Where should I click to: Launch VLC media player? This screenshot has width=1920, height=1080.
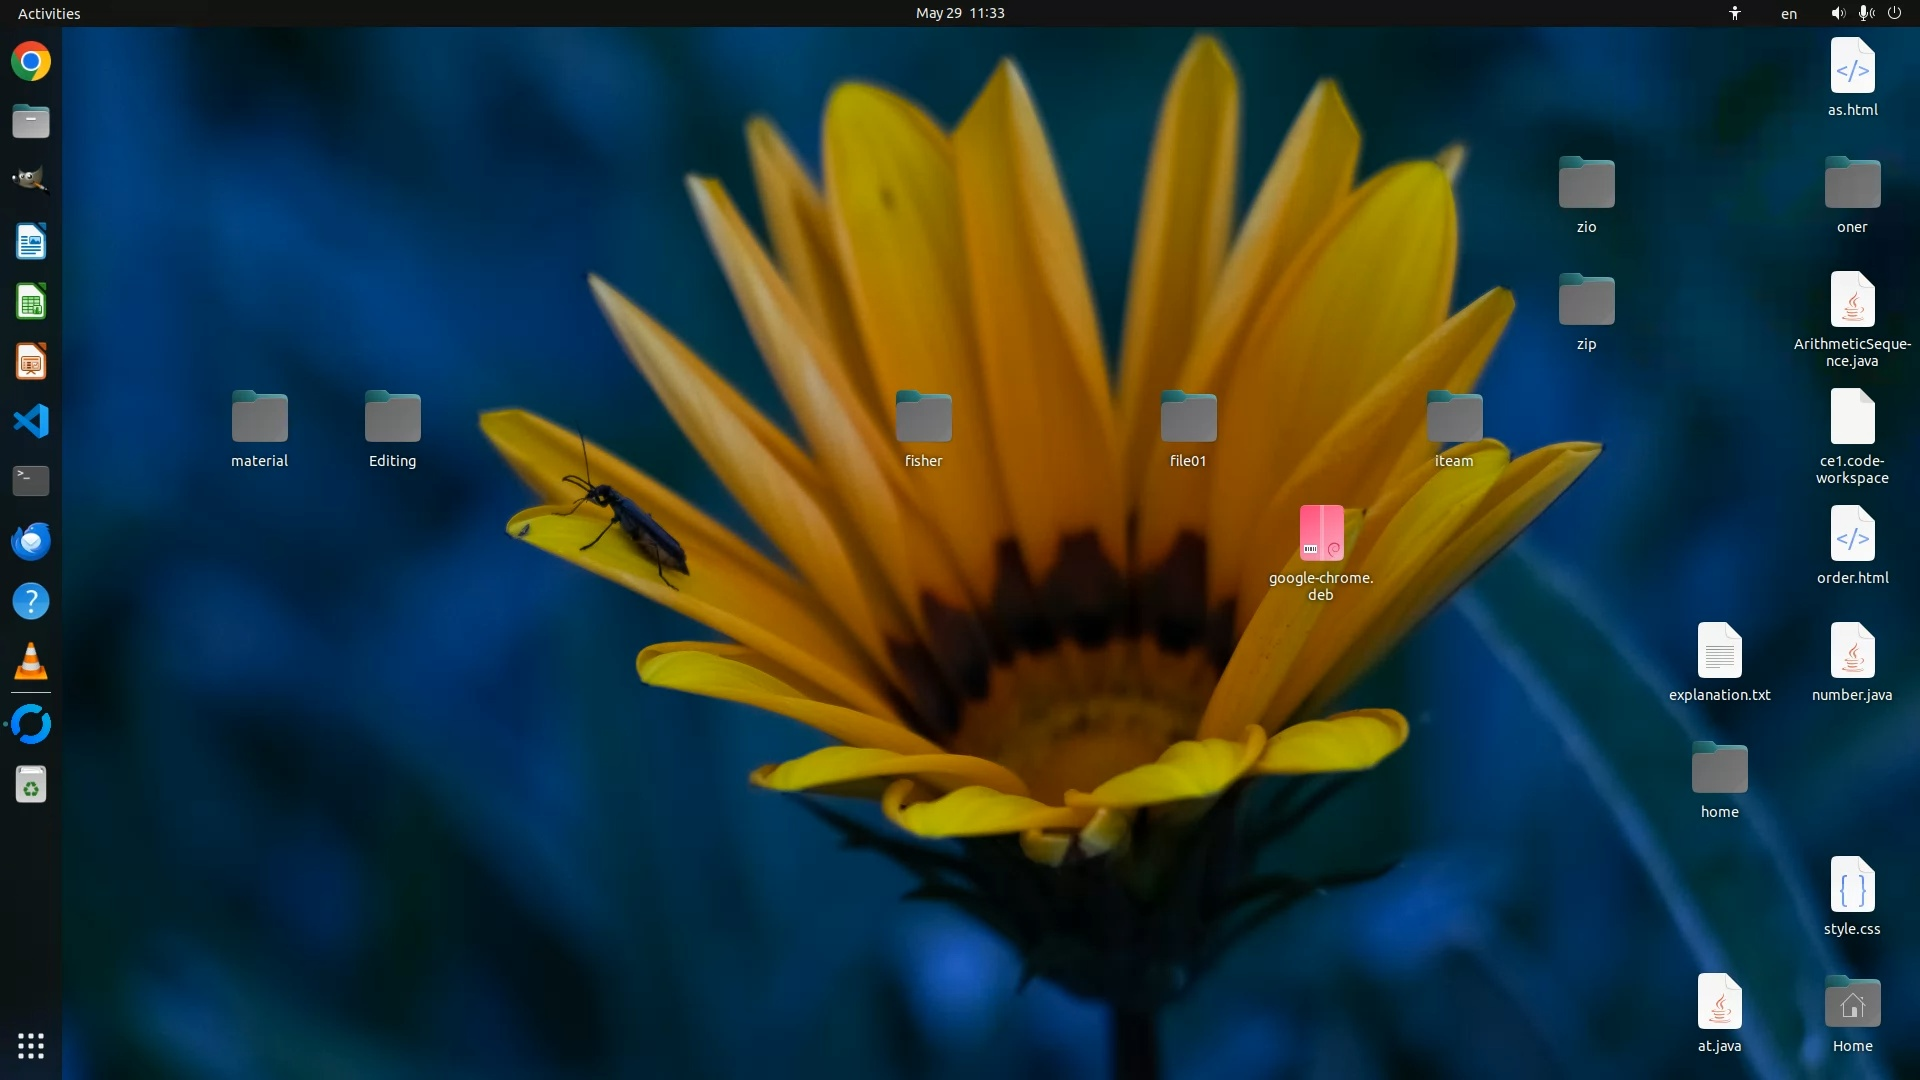31,661
